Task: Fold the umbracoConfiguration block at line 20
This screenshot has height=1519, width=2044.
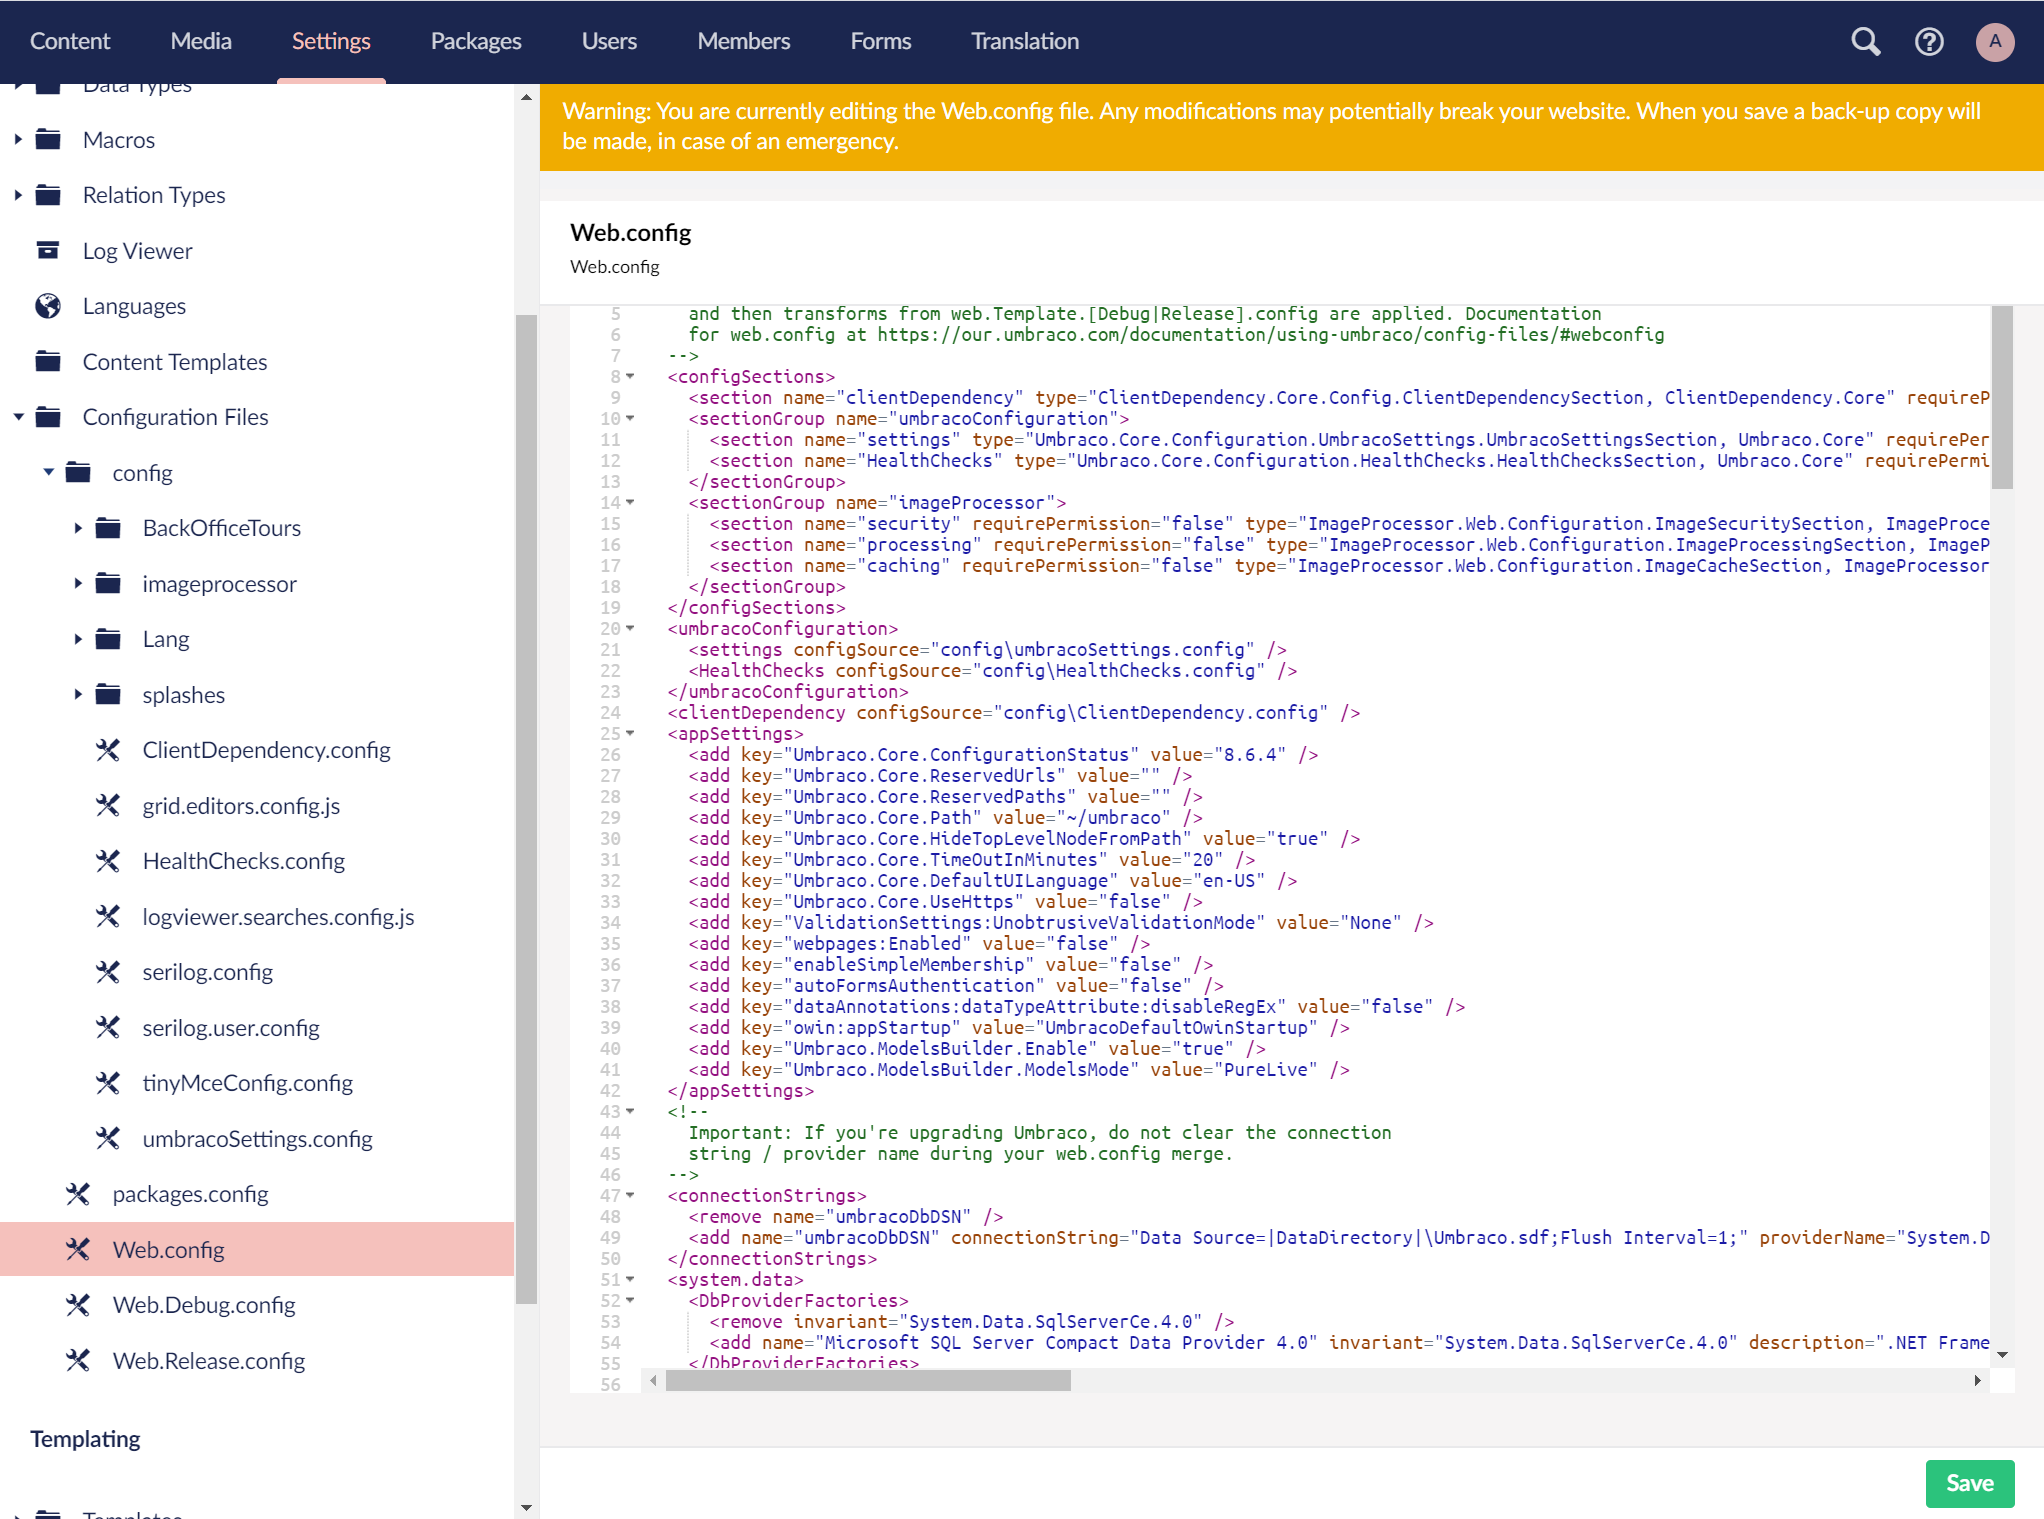Action: click(x=630, y=629)
